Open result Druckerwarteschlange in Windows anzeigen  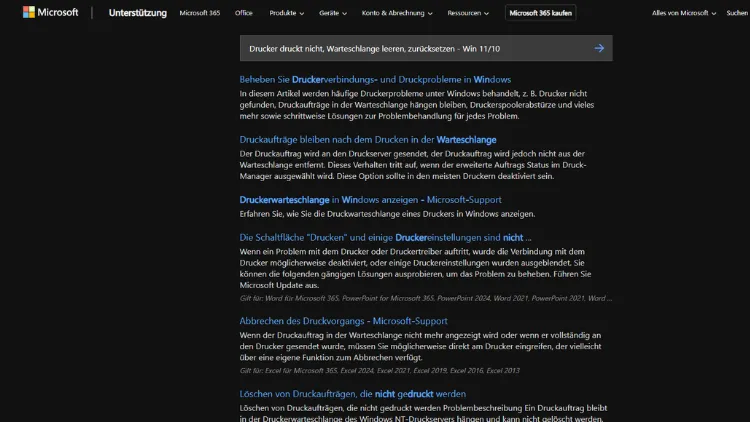[x=371, y=200]
